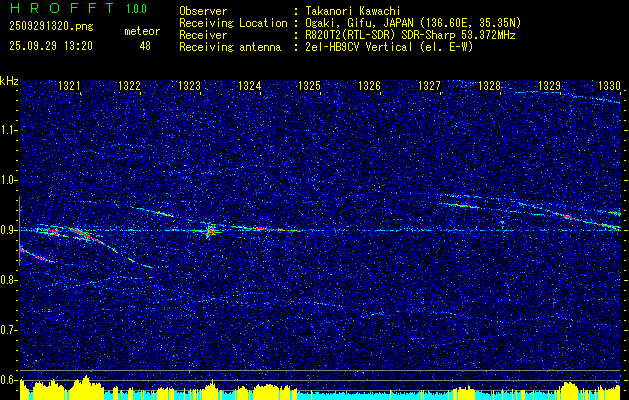Select the version number 1.0.0
The width and height of the screenshot is (629, 400).
[x=136, y=8]
